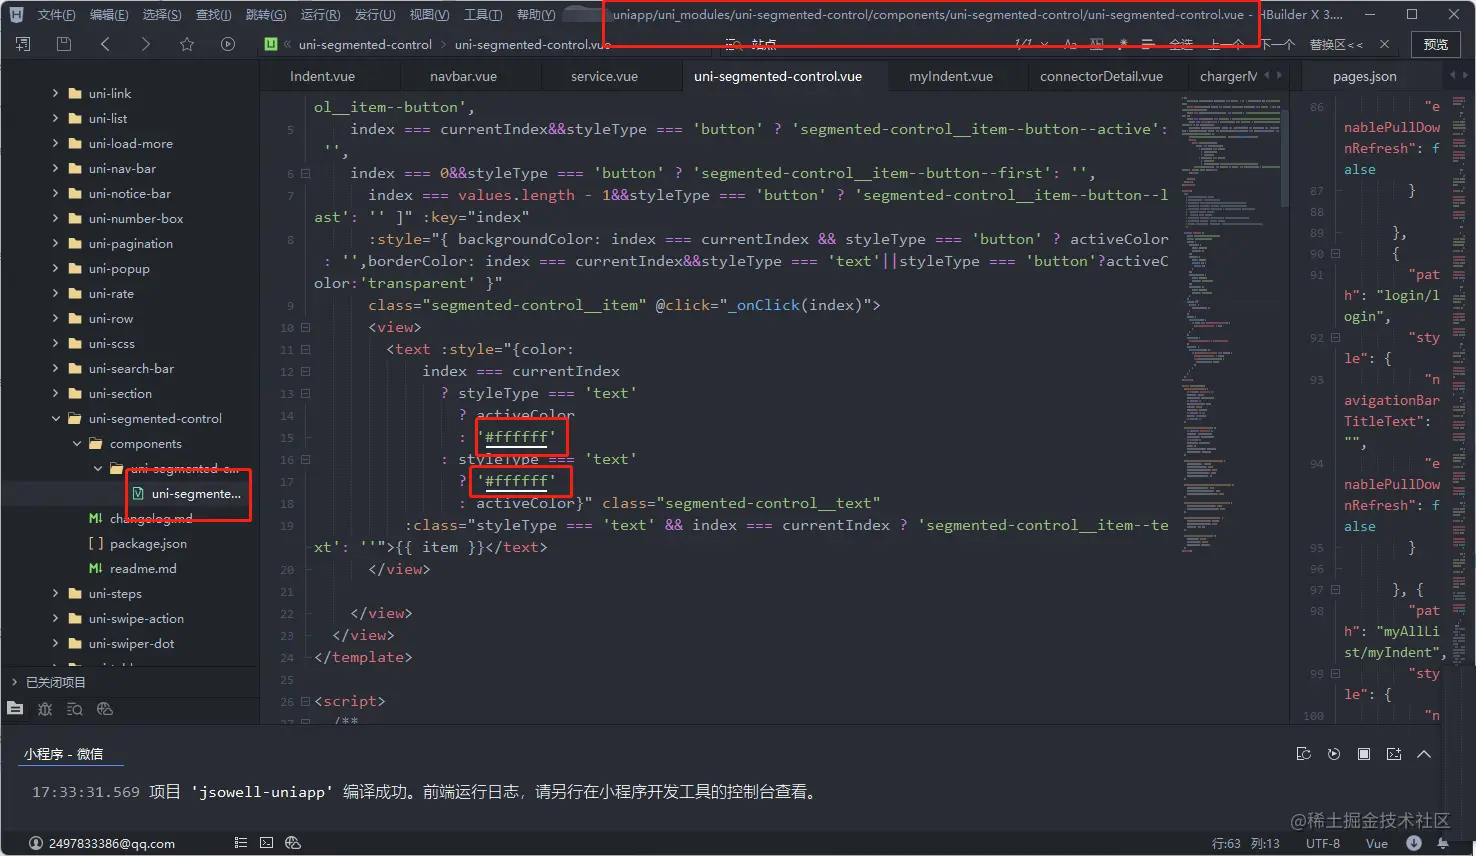This screenshot has height=856, width=1476.
Task: Click uni-segmented-control breadcrumb segment
Action: (x=365, y=44)
